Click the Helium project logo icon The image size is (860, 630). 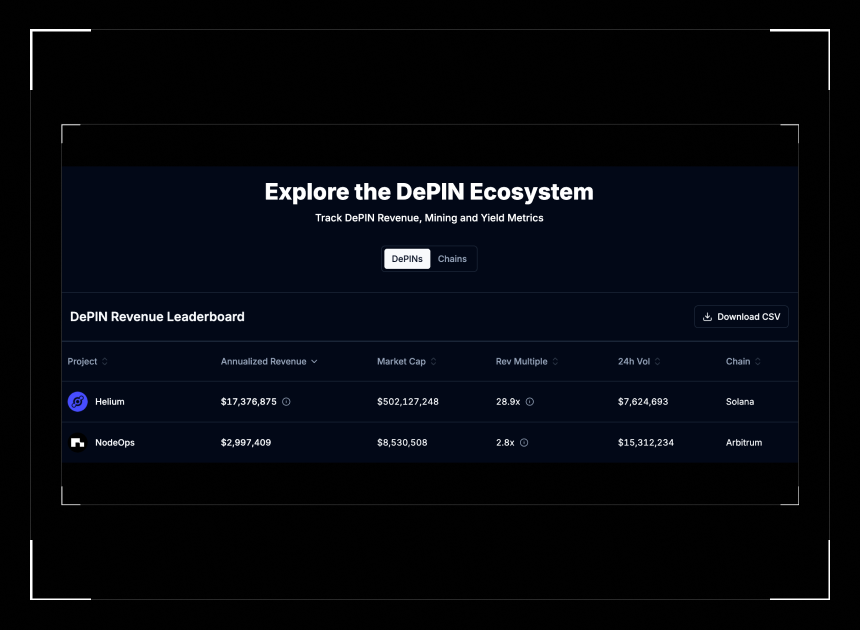coord(78,402)
